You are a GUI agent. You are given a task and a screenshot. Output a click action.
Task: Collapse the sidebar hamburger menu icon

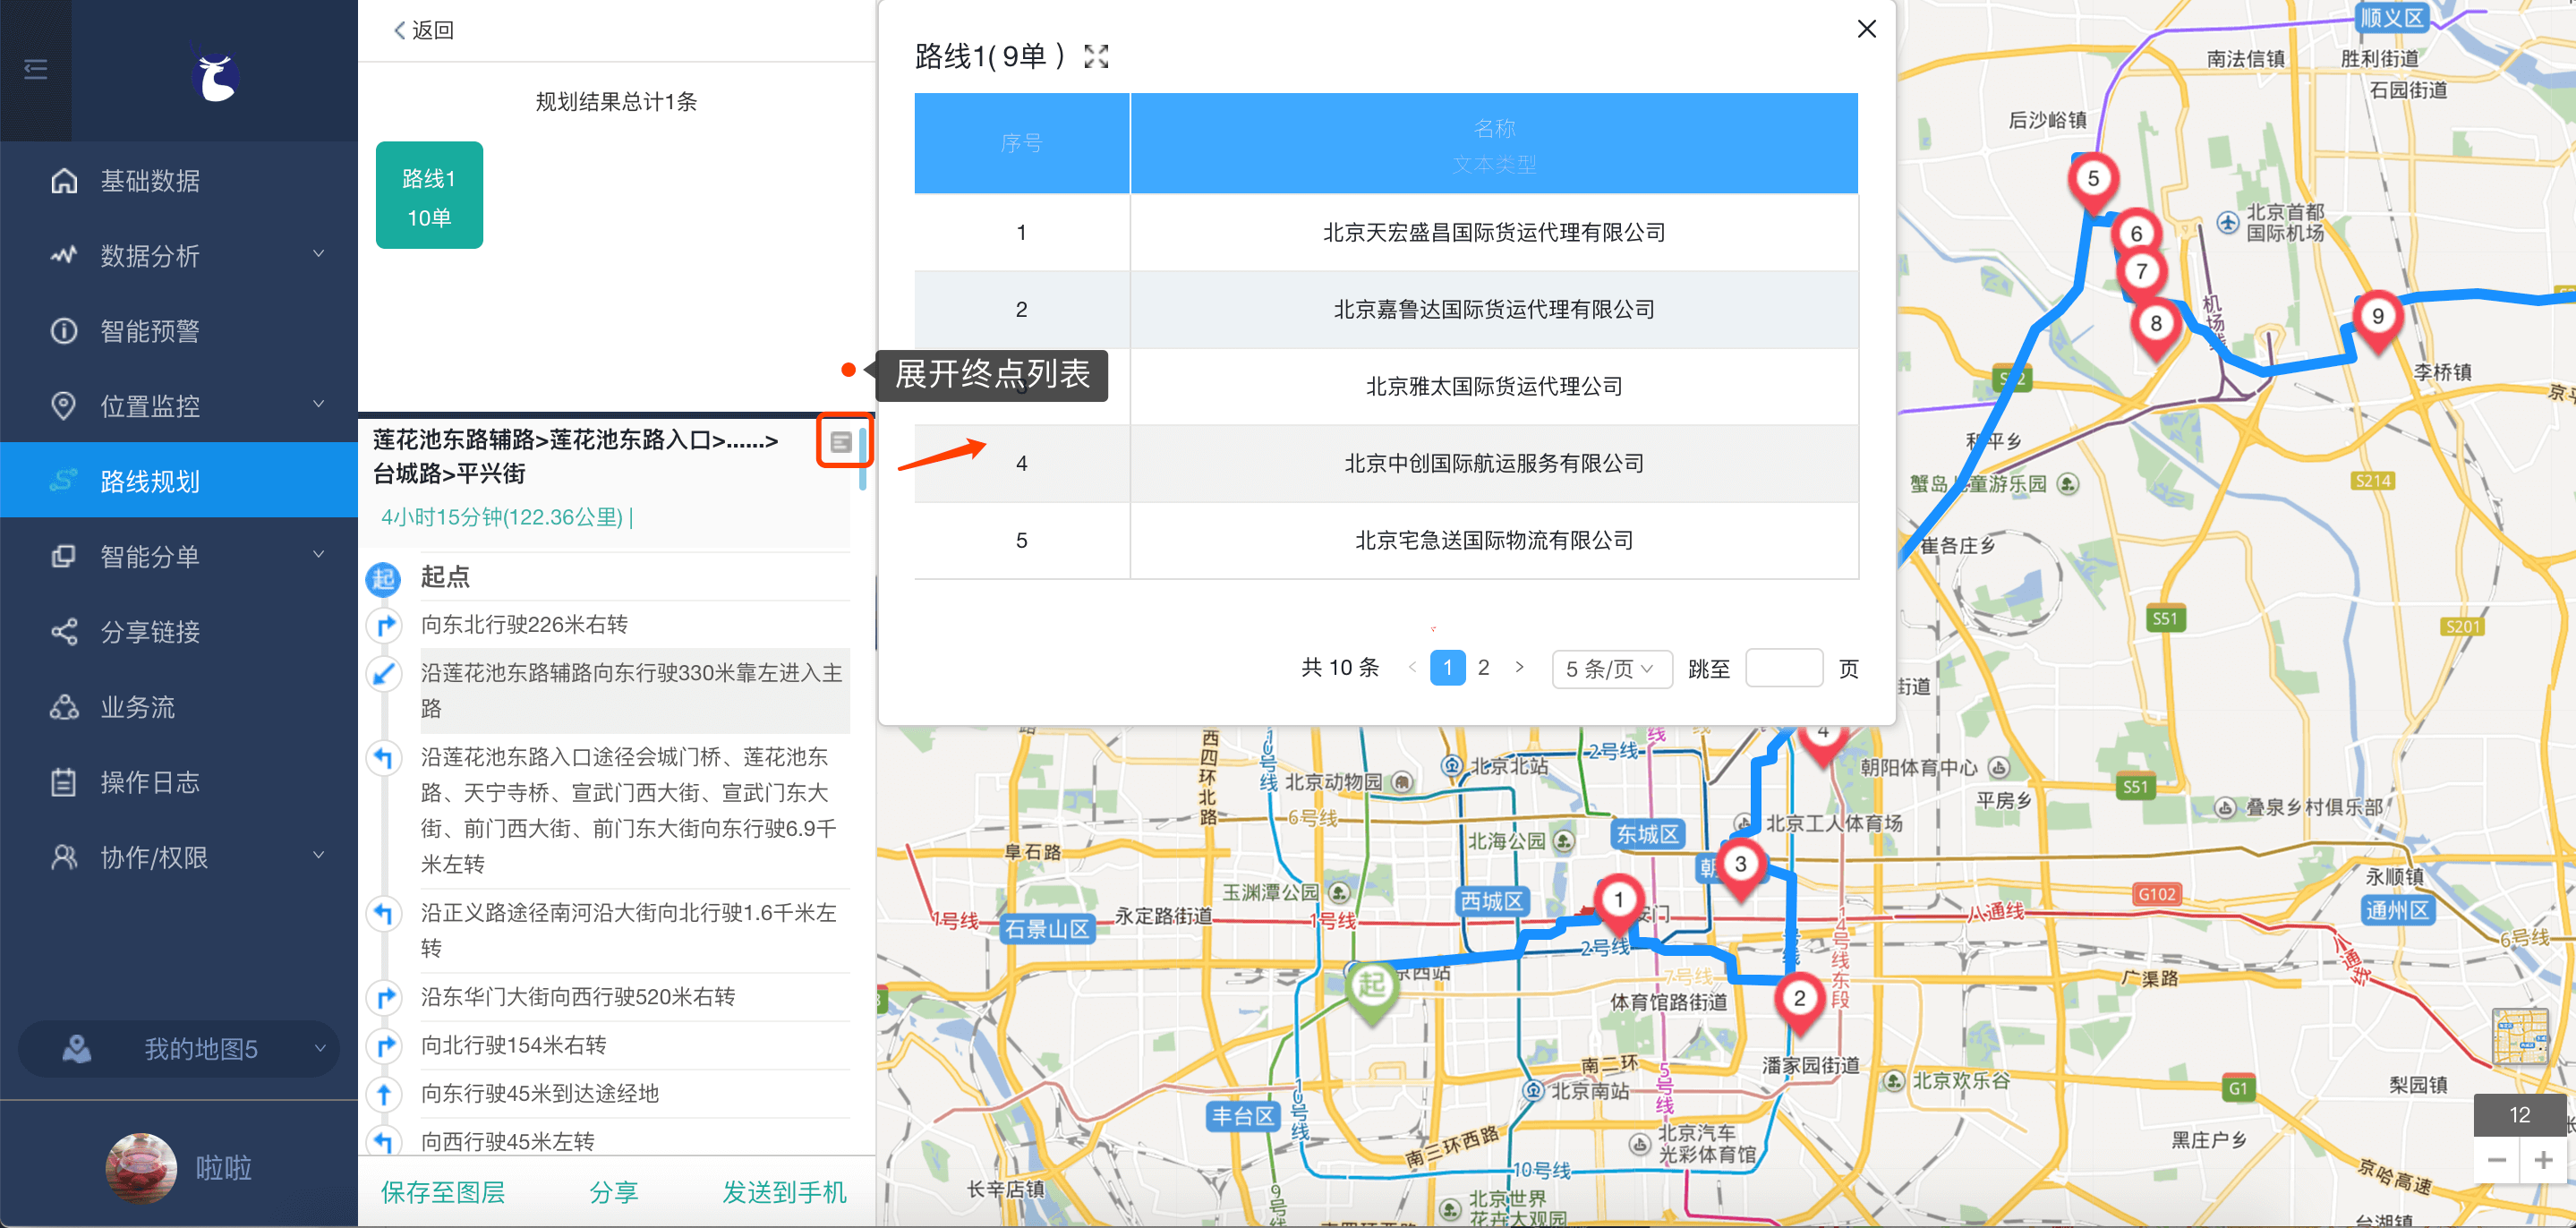pos(36,69)
